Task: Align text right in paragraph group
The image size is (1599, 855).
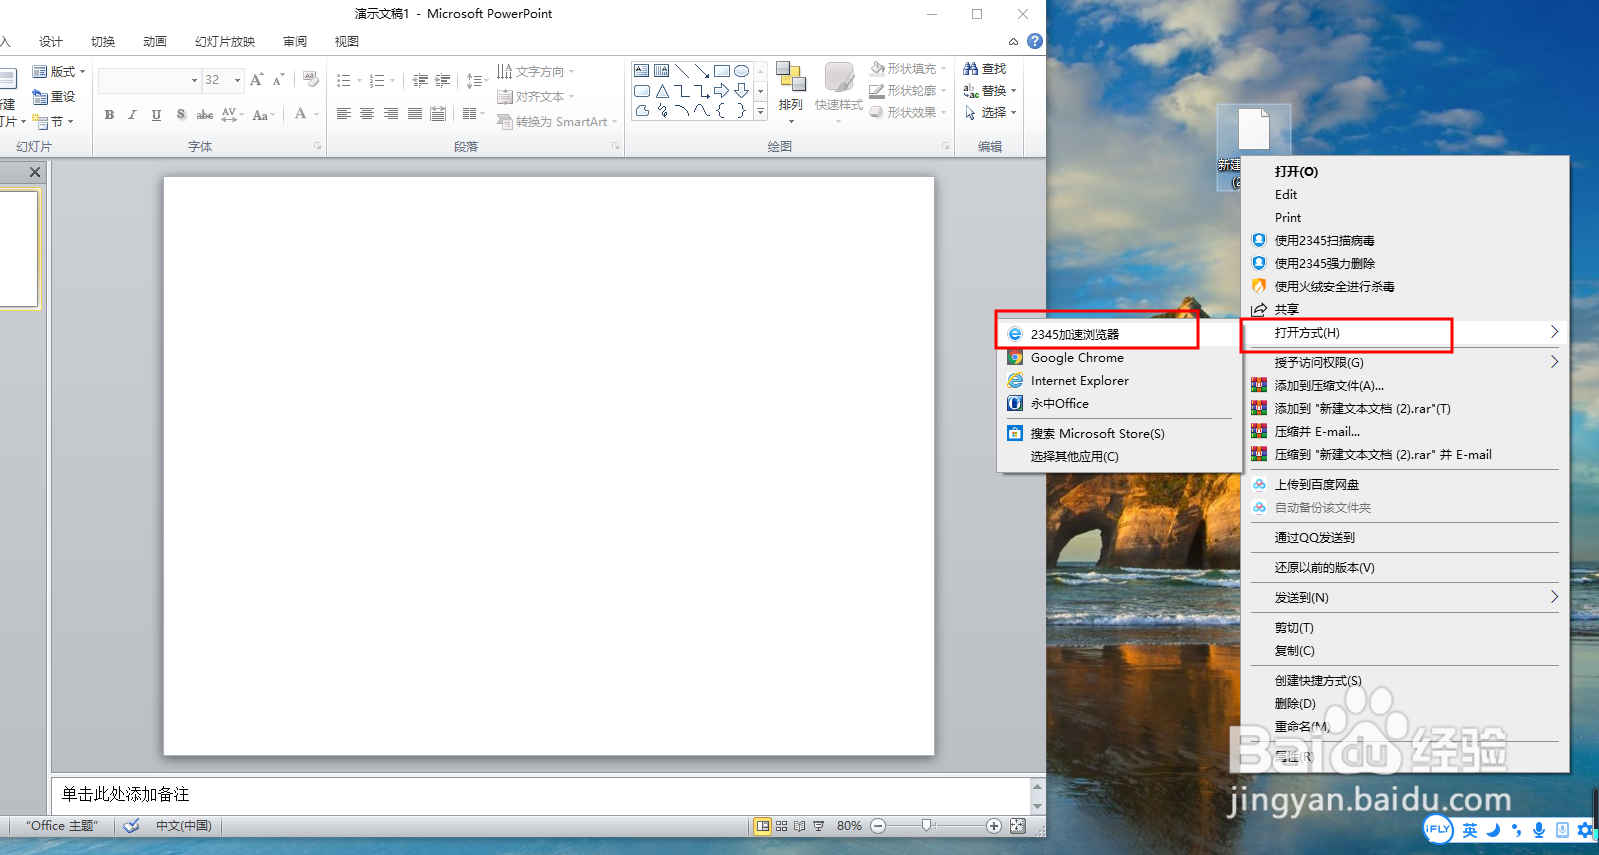Action: coord(391,114)
